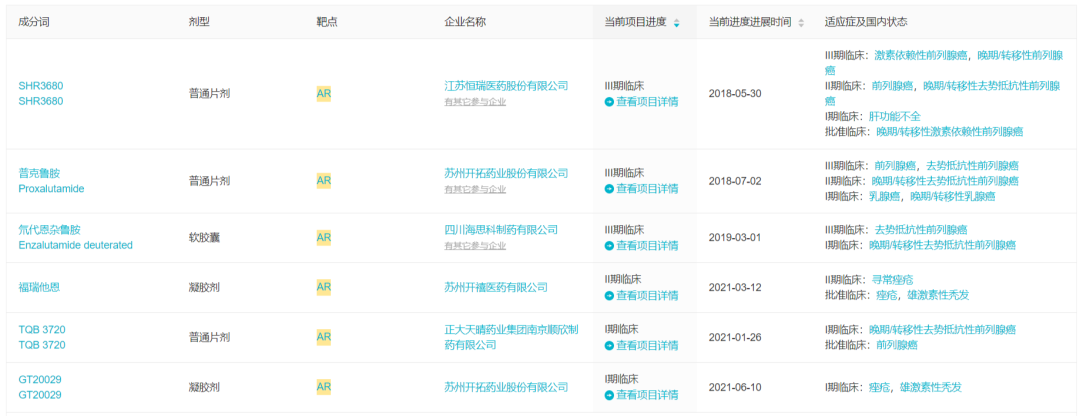Expand 有其它参与企业 under 四川海思科制药

click(475, 245)
